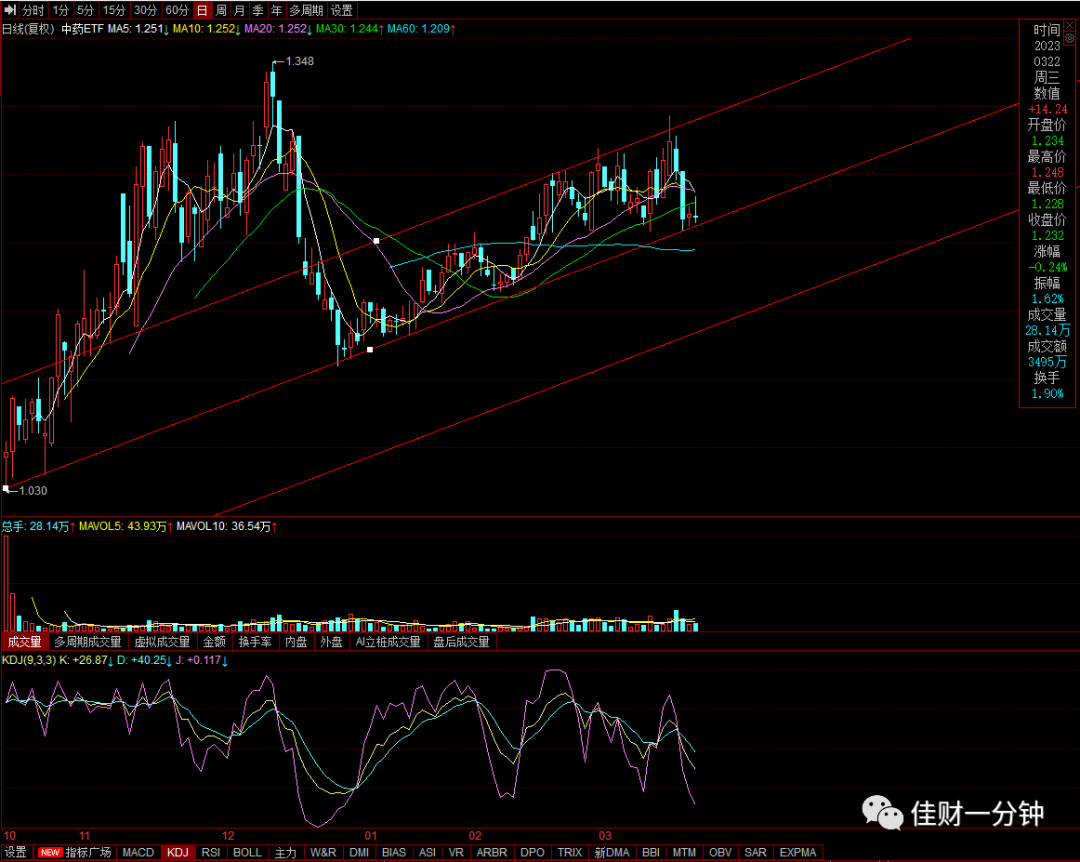This screenshot has height=862, width=1080.
Task: Switch indicator to DPO
Action: click(532, 852)
